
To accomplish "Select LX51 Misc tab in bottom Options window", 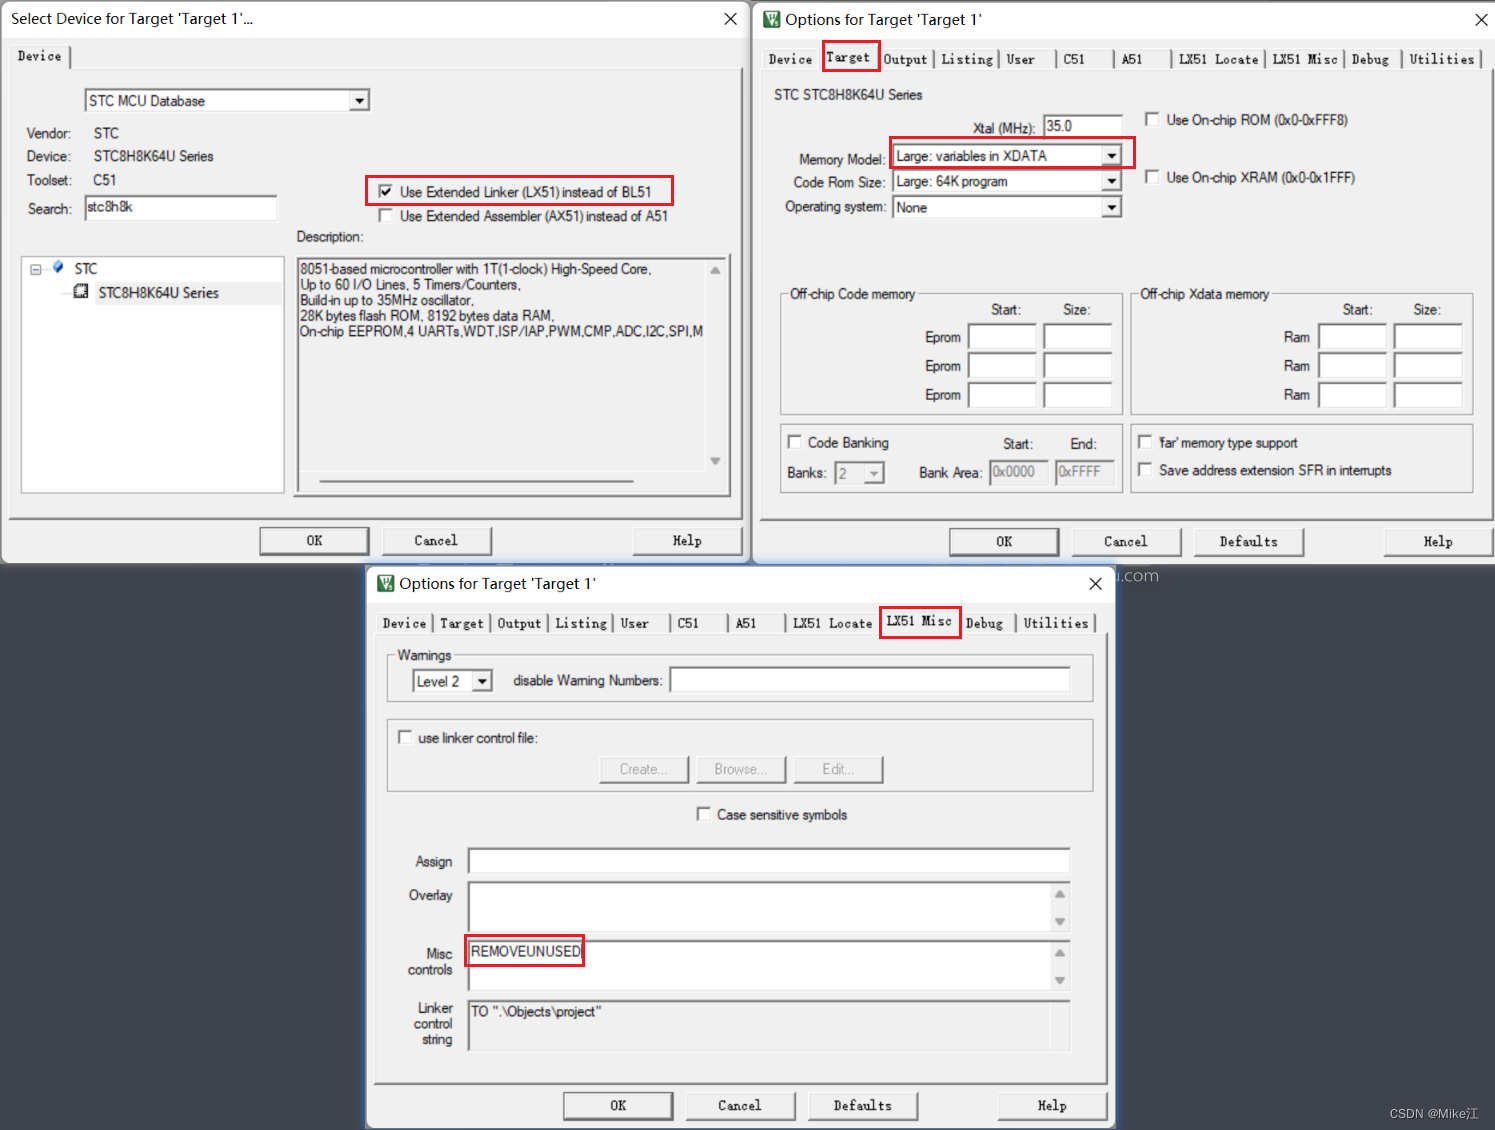I will pyautogui.click(x=919, y=621).
